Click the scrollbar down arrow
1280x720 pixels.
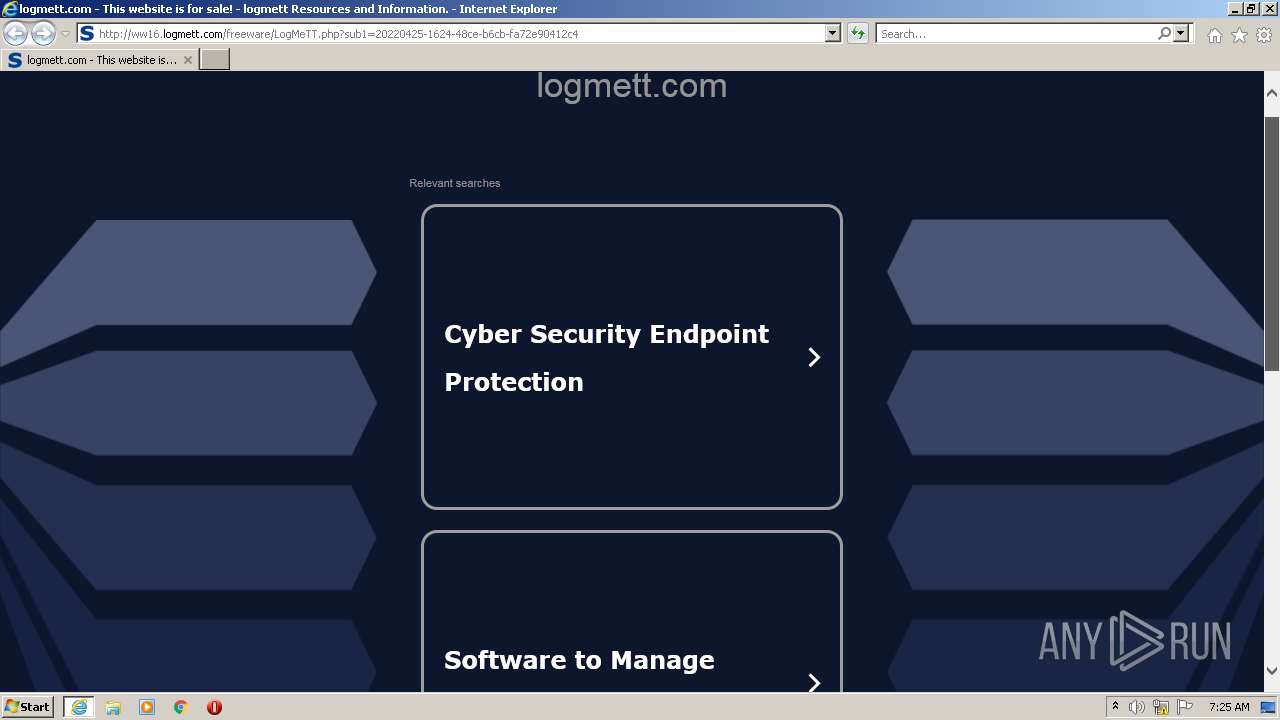[1272, 671]
